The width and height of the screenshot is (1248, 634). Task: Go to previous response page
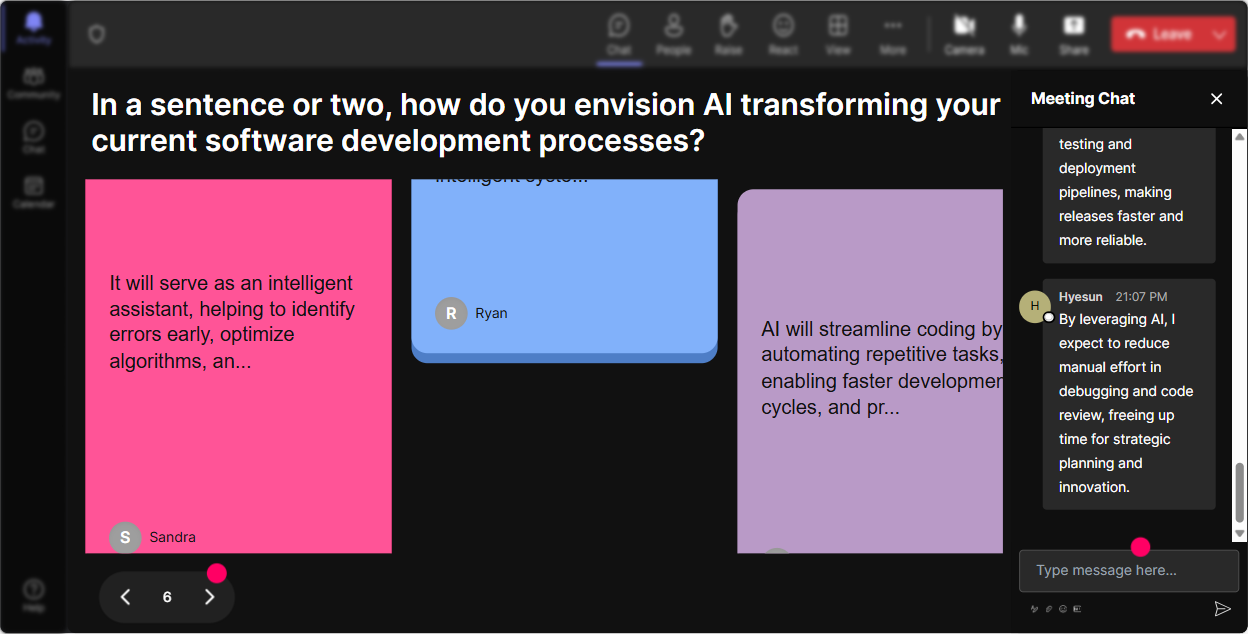(x=125, y=597)
